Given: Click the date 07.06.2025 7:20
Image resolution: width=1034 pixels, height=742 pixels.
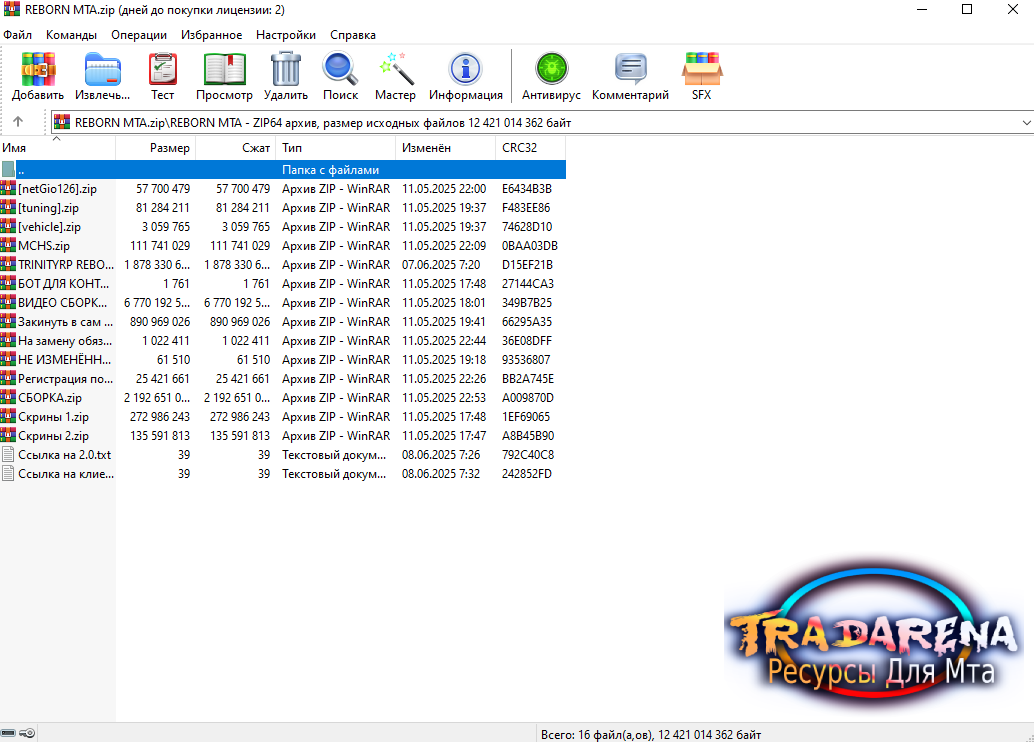Looking at the screenshot, I should (441, 264).
